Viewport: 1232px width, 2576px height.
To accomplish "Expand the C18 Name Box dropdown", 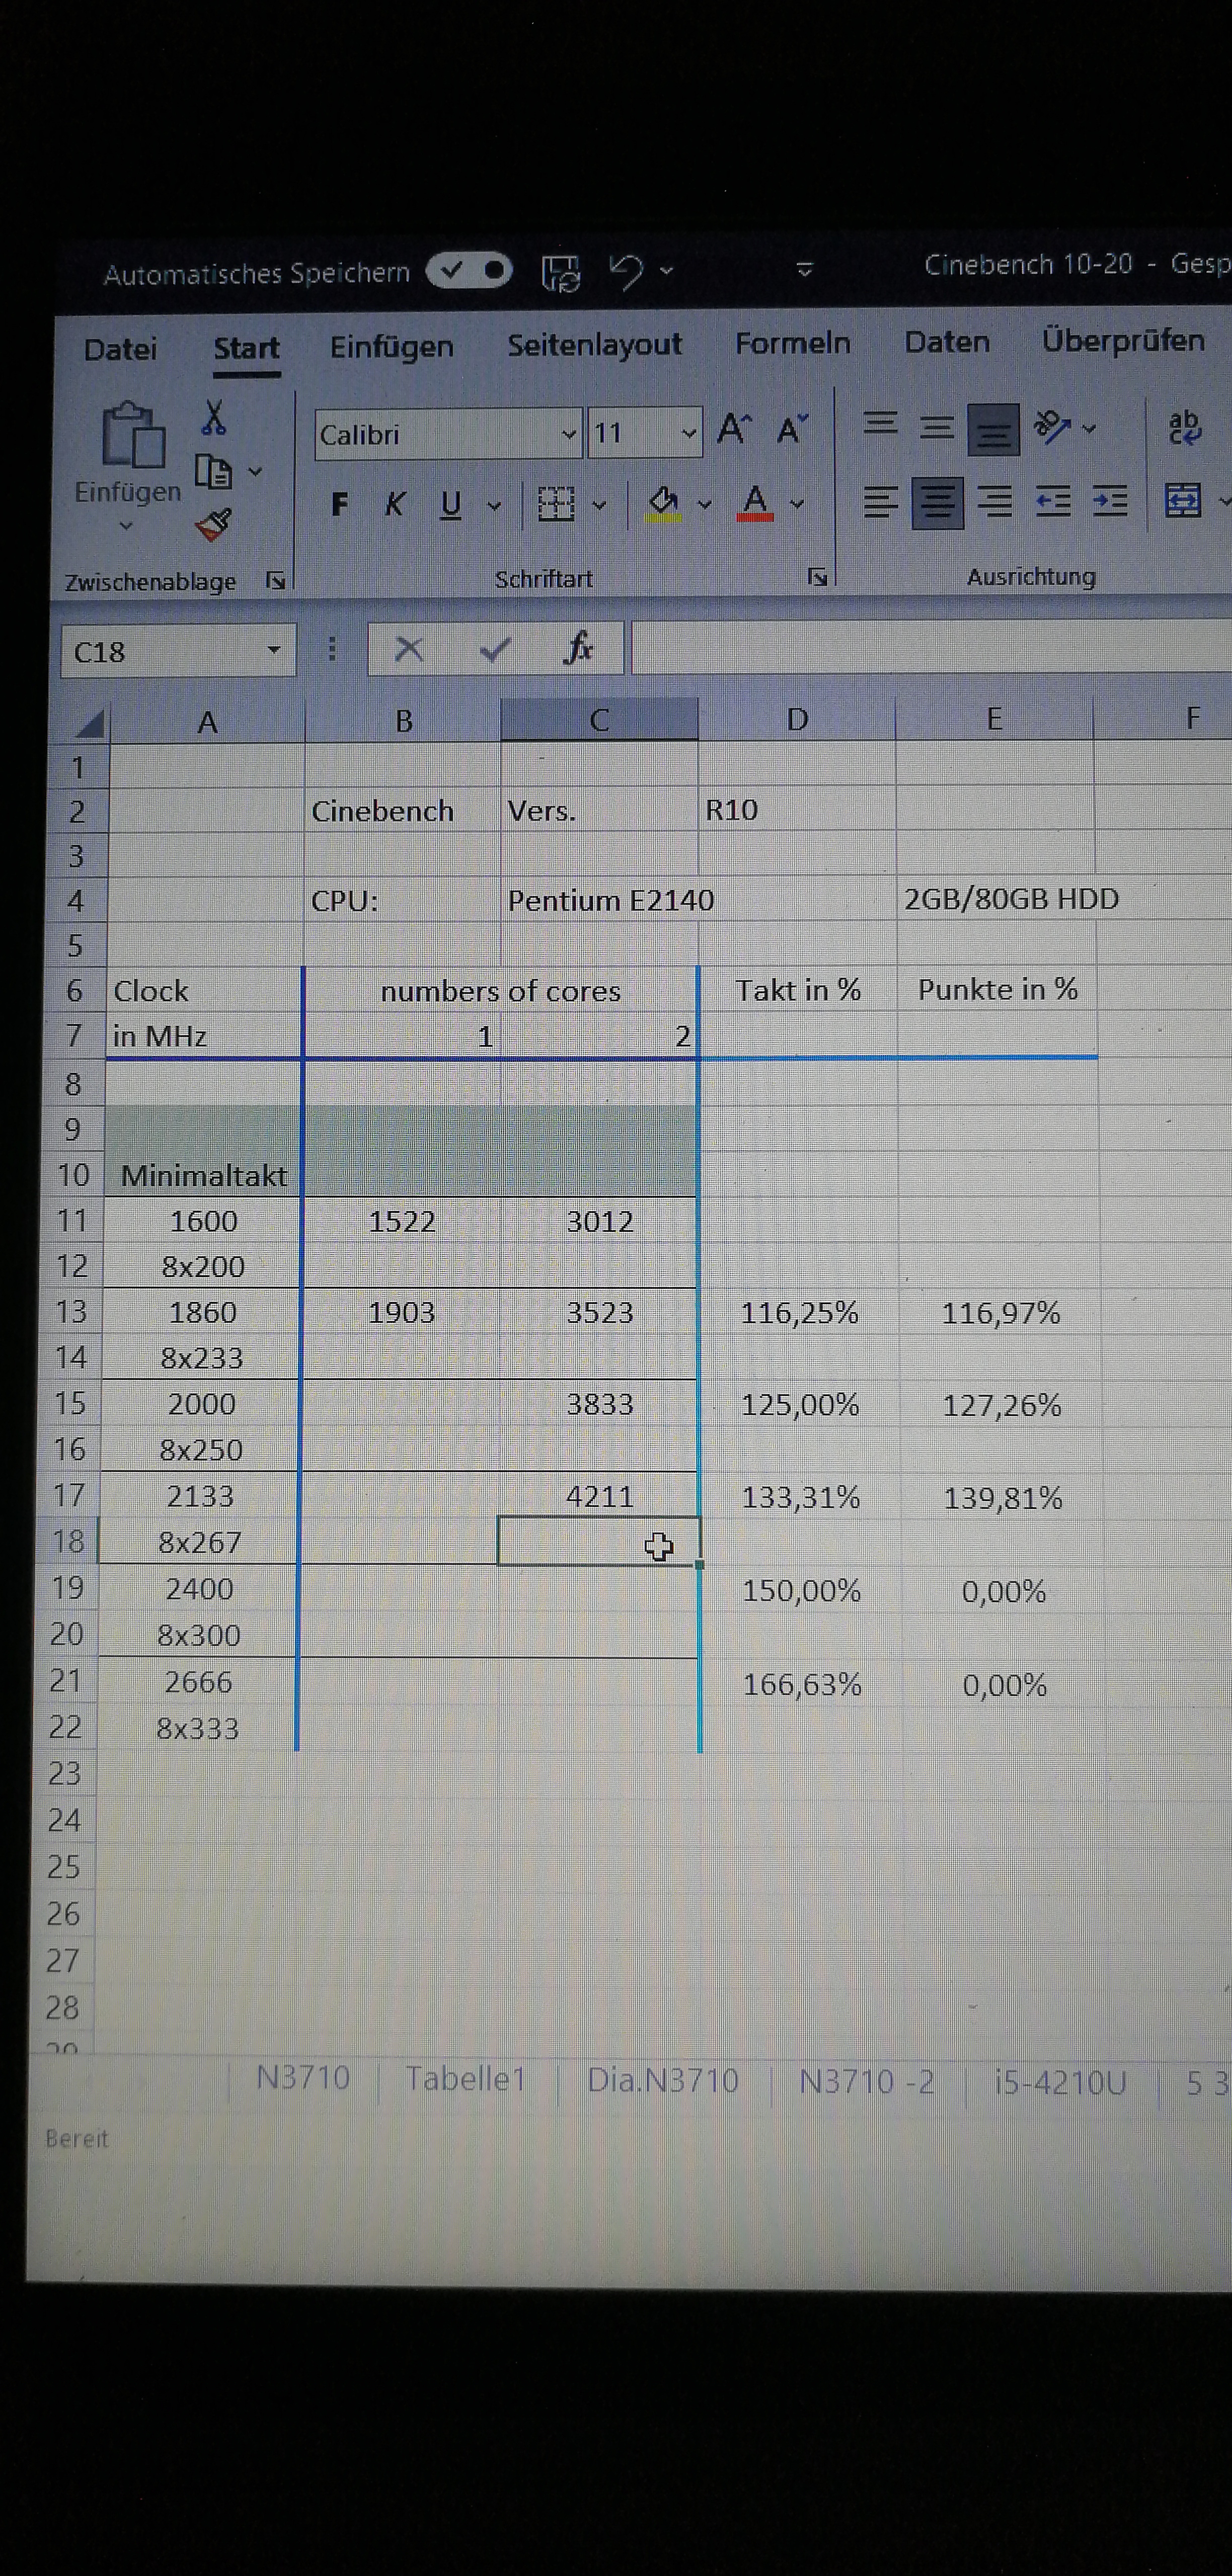I will [x=273, y=651].
